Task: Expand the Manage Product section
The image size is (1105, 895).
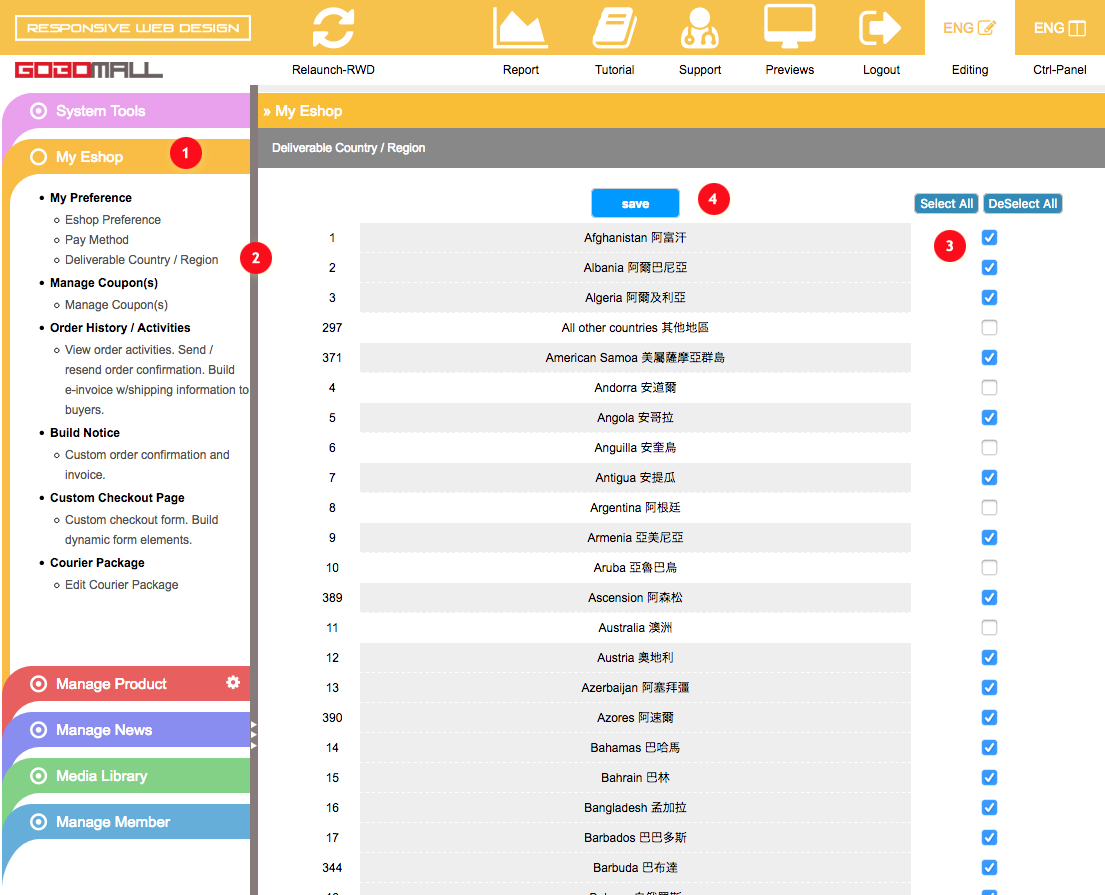Action: (x=111, y=684)
